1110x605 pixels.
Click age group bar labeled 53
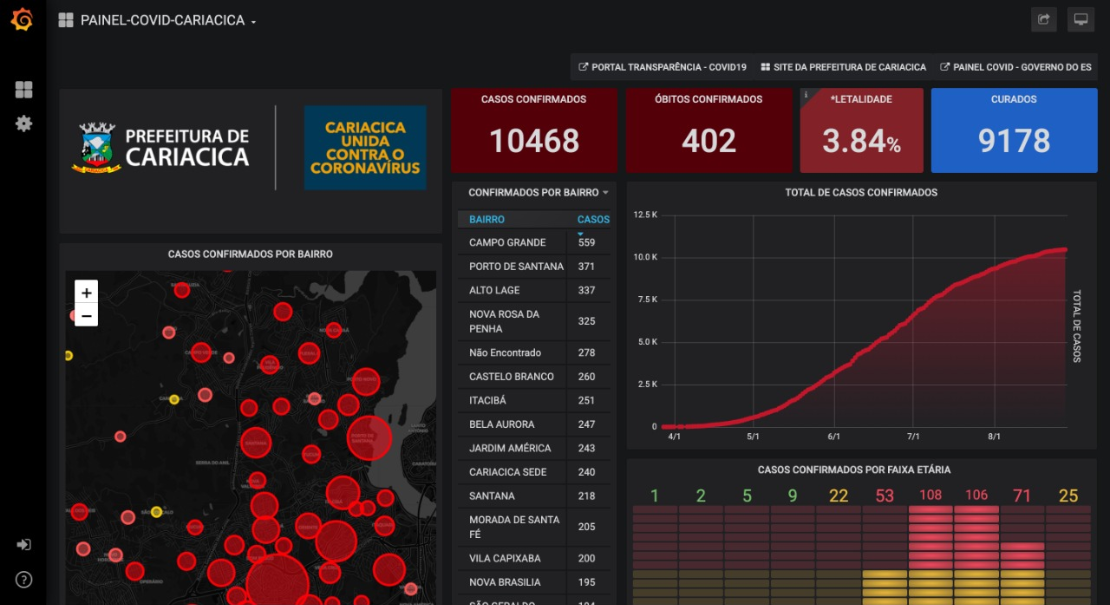coord(884,555)
